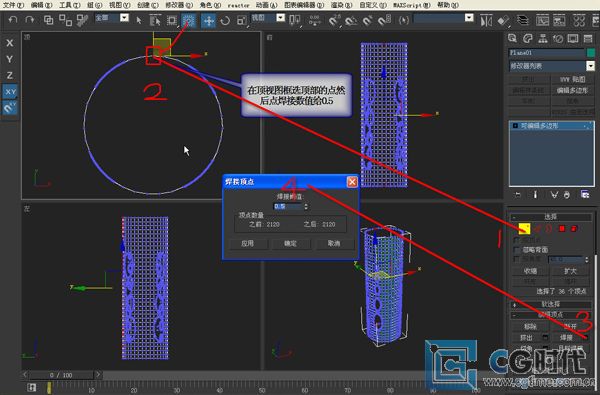Click 确定 in weld vertices dialog
The width and height of the screenshot is (600, 395).
291,243
